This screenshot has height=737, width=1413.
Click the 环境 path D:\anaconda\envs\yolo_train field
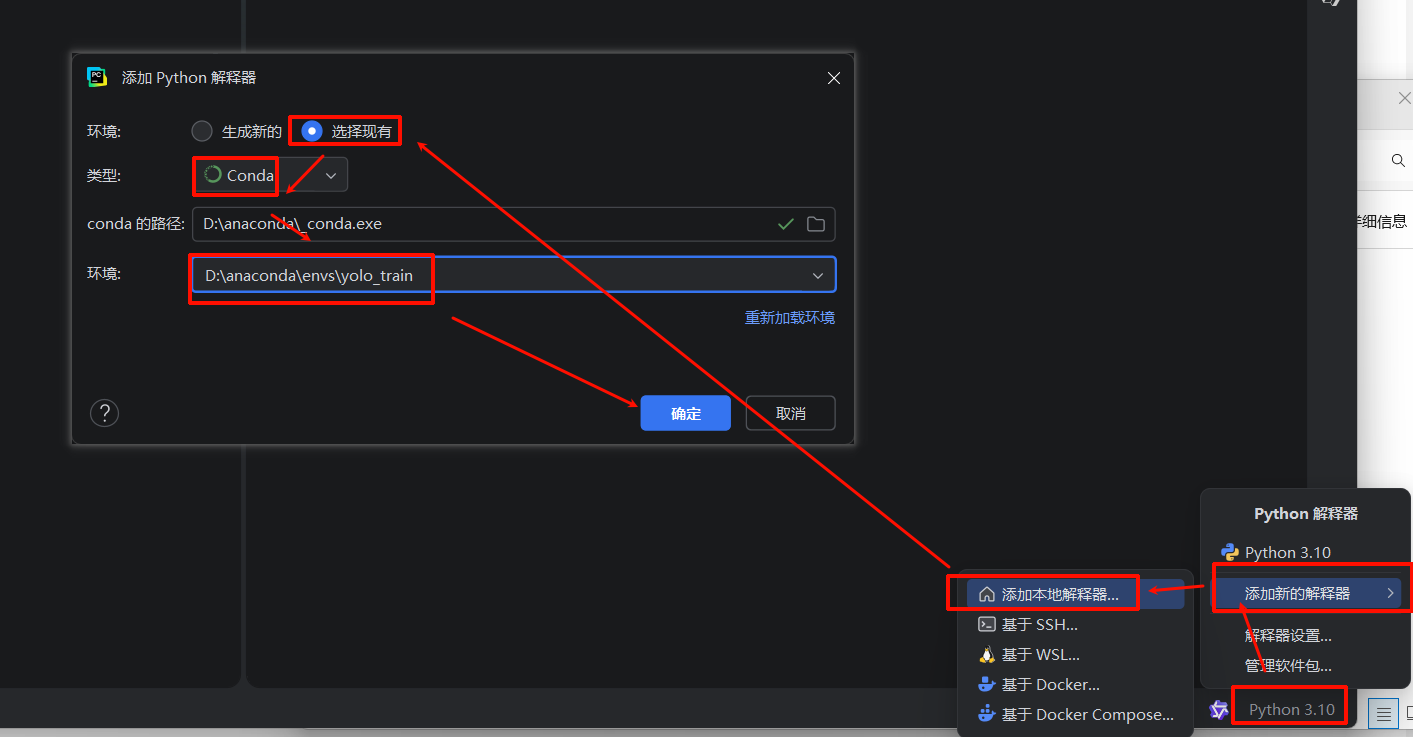tap(513, 275)
